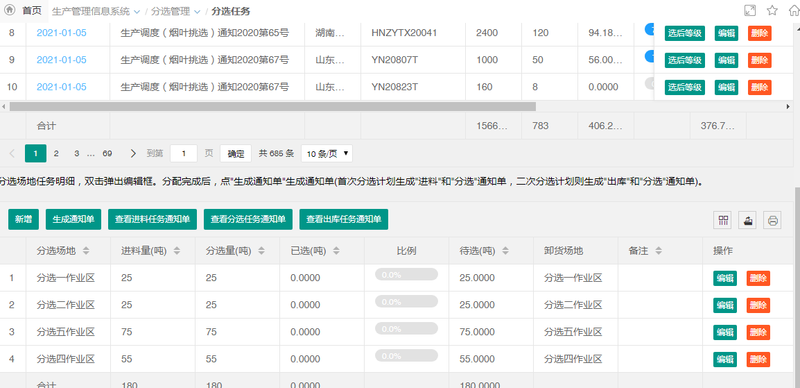This screenshot has width=800, height=388.
Task: Click 确定 pagination confirm button
Action: [x=236, y=153]
